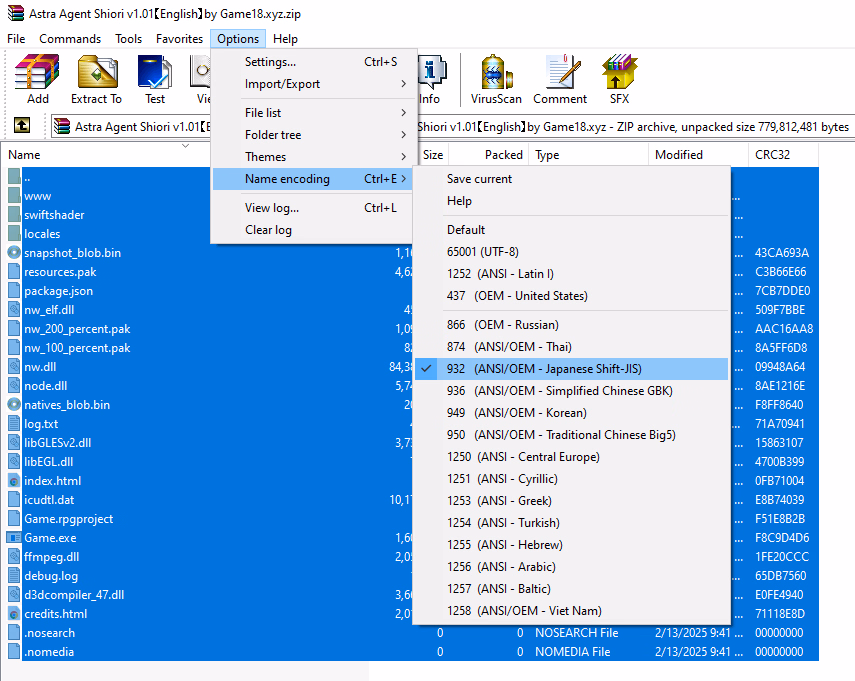Open the File menu
The width and height of the screenshot is (855, 681).
click(16, 39)
